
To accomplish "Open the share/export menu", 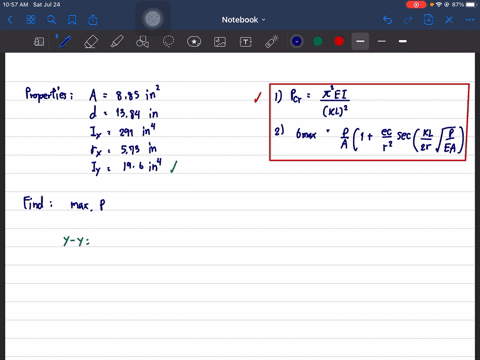I will (x=93, y=20).
